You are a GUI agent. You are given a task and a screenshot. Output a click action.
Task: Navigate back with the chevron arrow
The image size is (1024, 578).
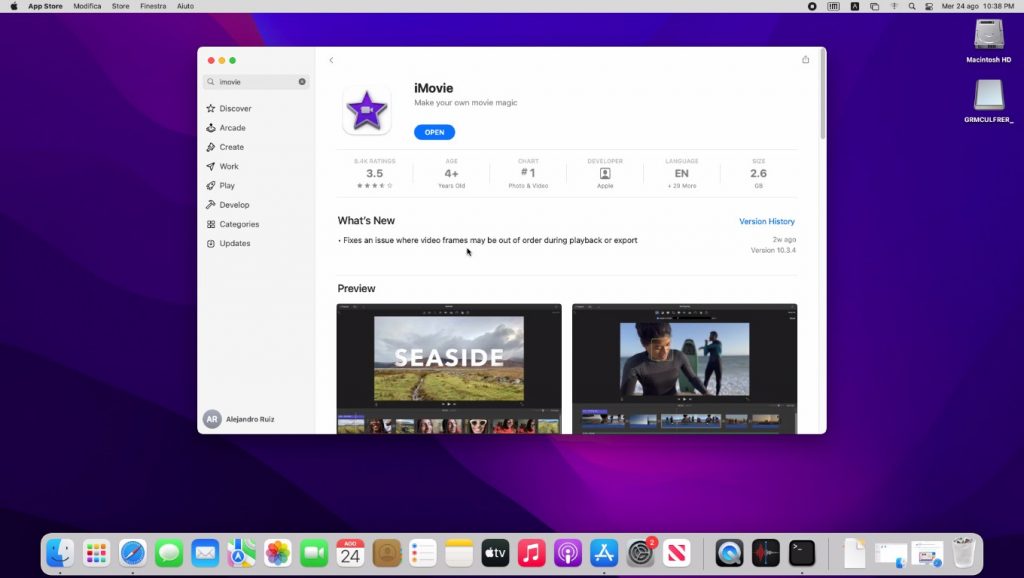331,60
